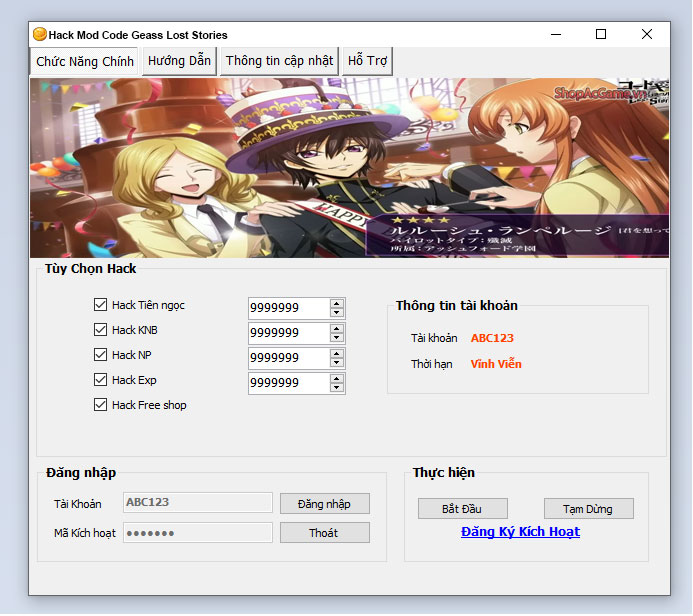Click the Code Geass banner image
The height and width of the screenshot is (616, 693).
349,168
